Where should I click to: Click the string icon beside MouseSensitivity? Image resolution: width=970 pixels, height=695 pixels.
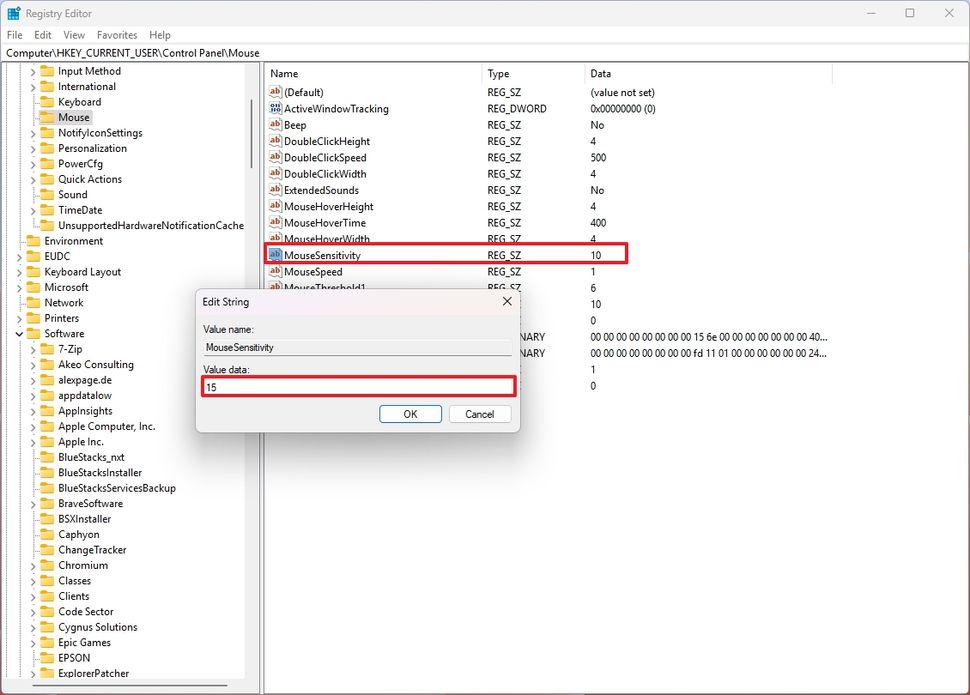275,255
